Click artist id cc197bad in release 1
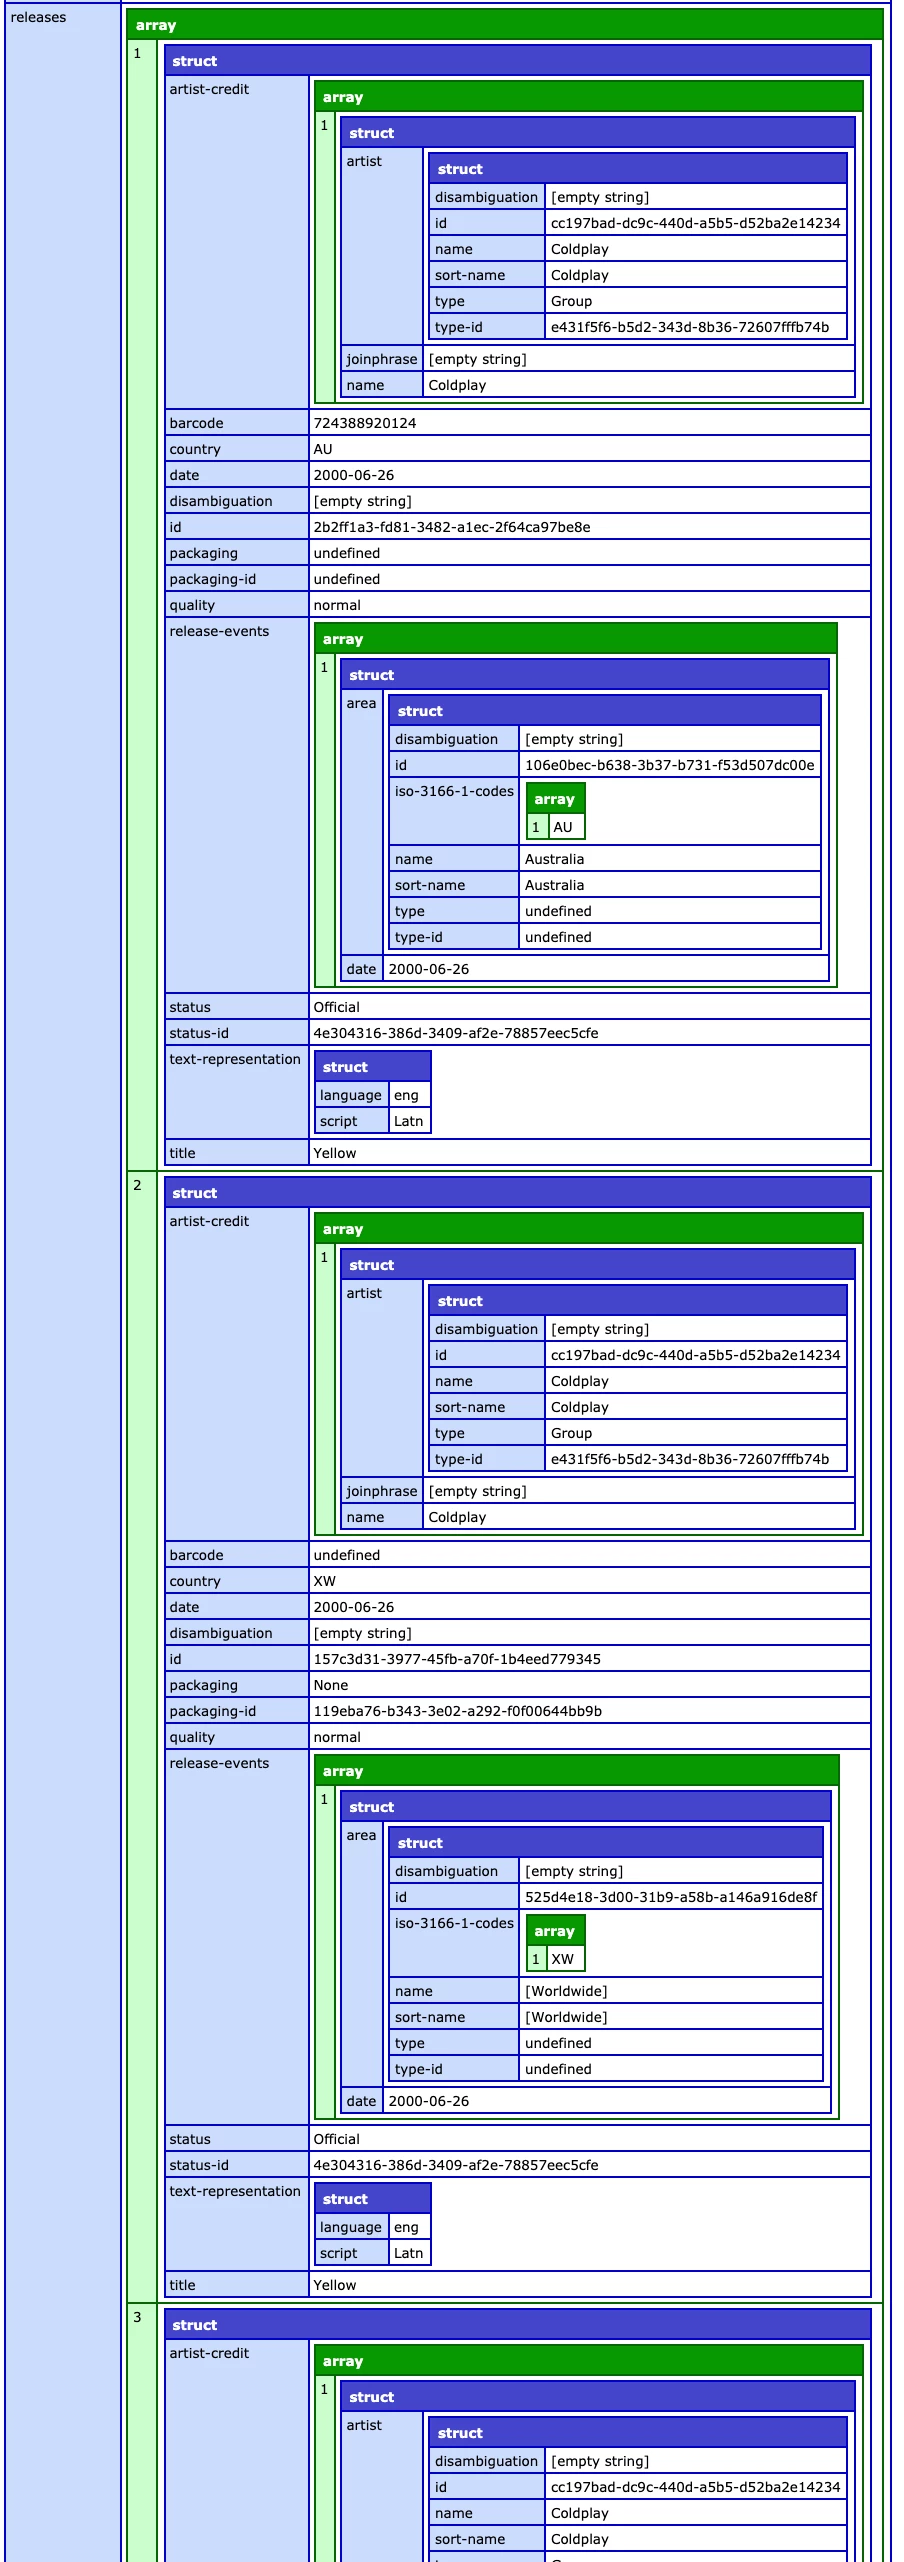The width and height of the screenshot is (904, 2562). coord(696,223)
